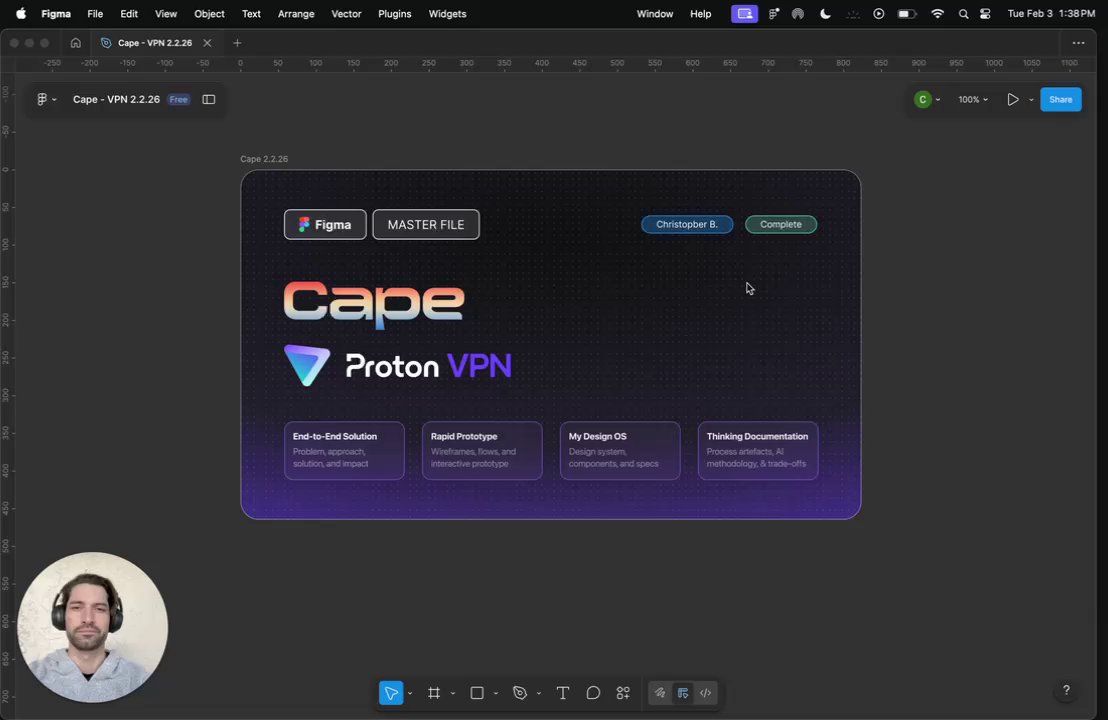Open the Edit menu
Image resolution: width=1108 pixels, height=720 pixels.
(129, 13)
